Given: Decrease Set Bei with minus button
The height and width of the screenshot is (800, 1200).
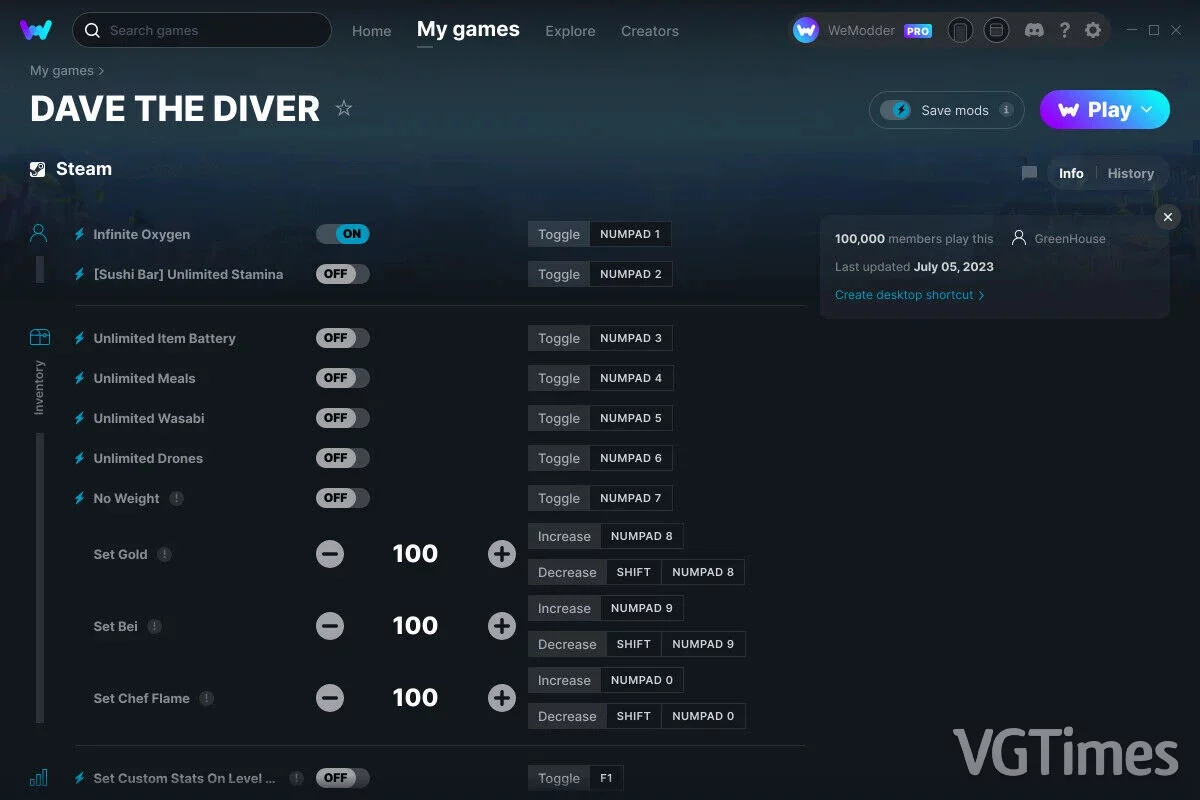Looking at the screenshot, I should click(330, 626).
